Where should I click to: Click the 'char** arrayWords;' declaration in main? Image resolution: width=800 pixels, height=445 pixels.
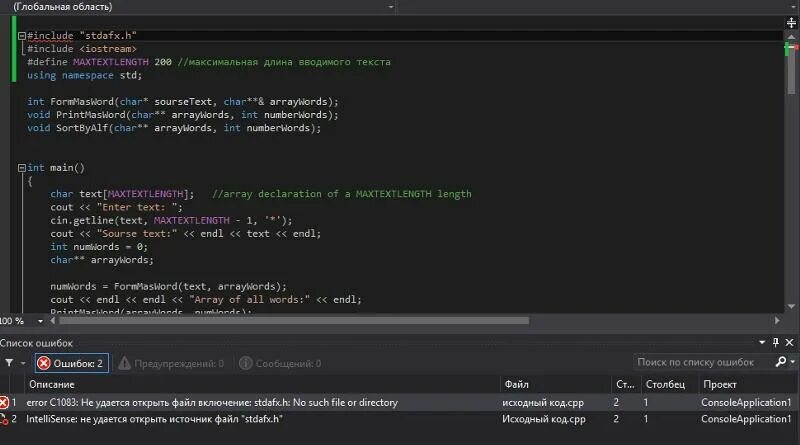(102, 260)
